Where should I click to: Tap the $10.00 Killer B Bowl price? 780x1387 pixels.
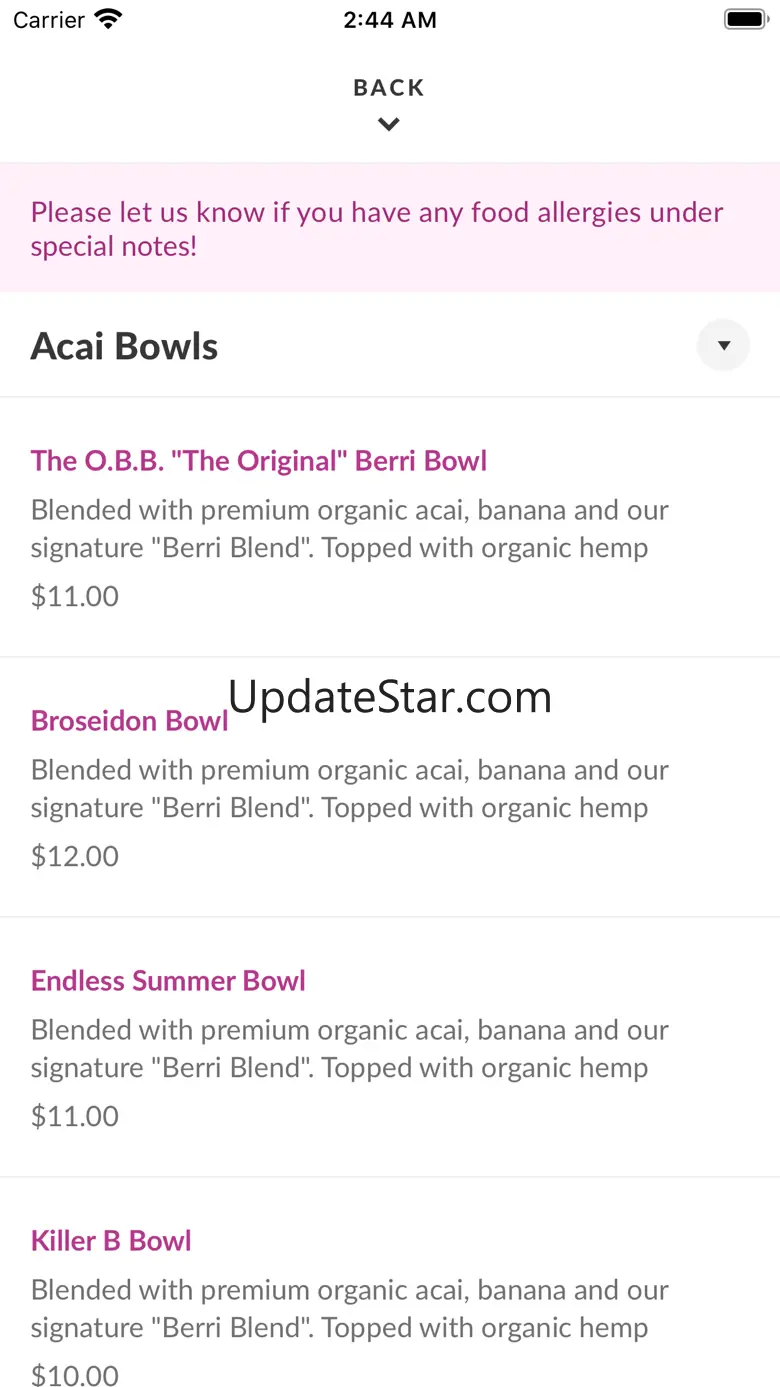pos(75,1375)
